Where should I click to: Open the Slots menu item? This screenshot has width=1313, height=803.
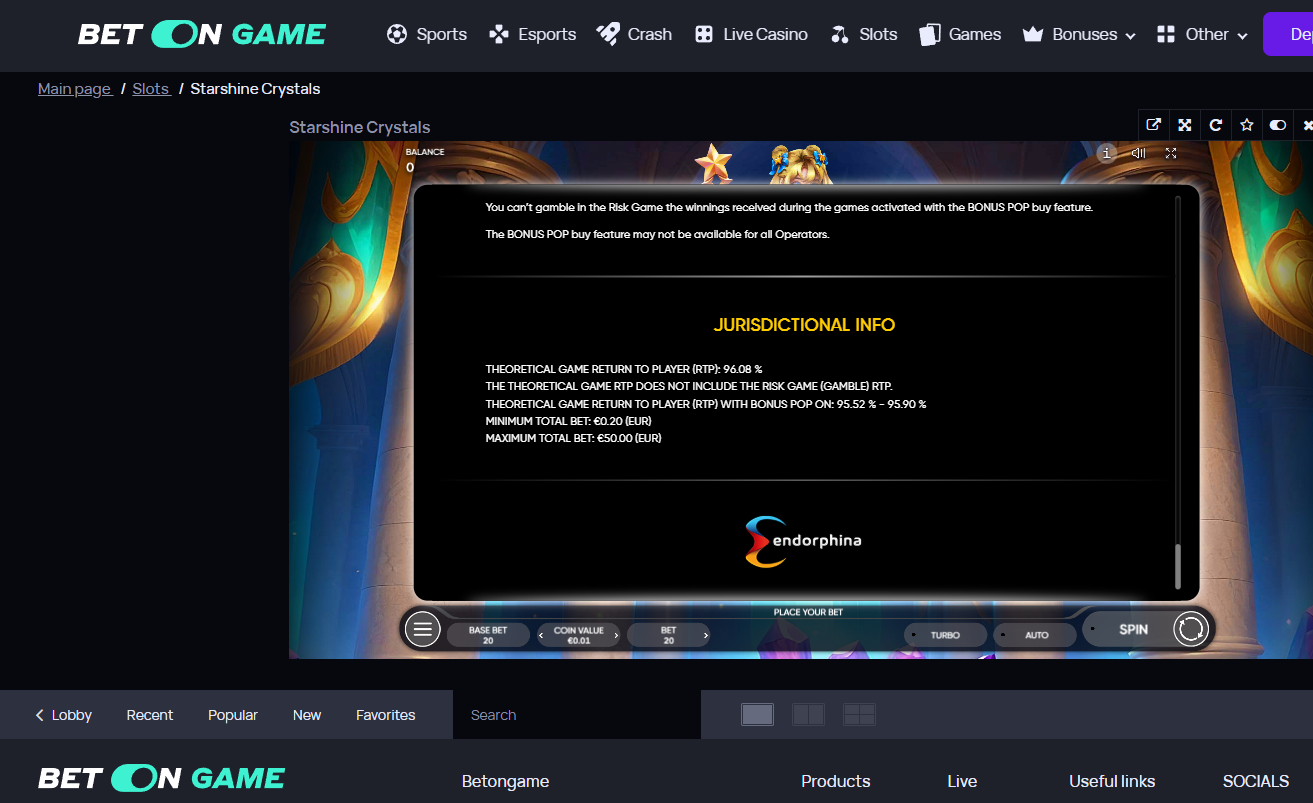click(864, 34)
